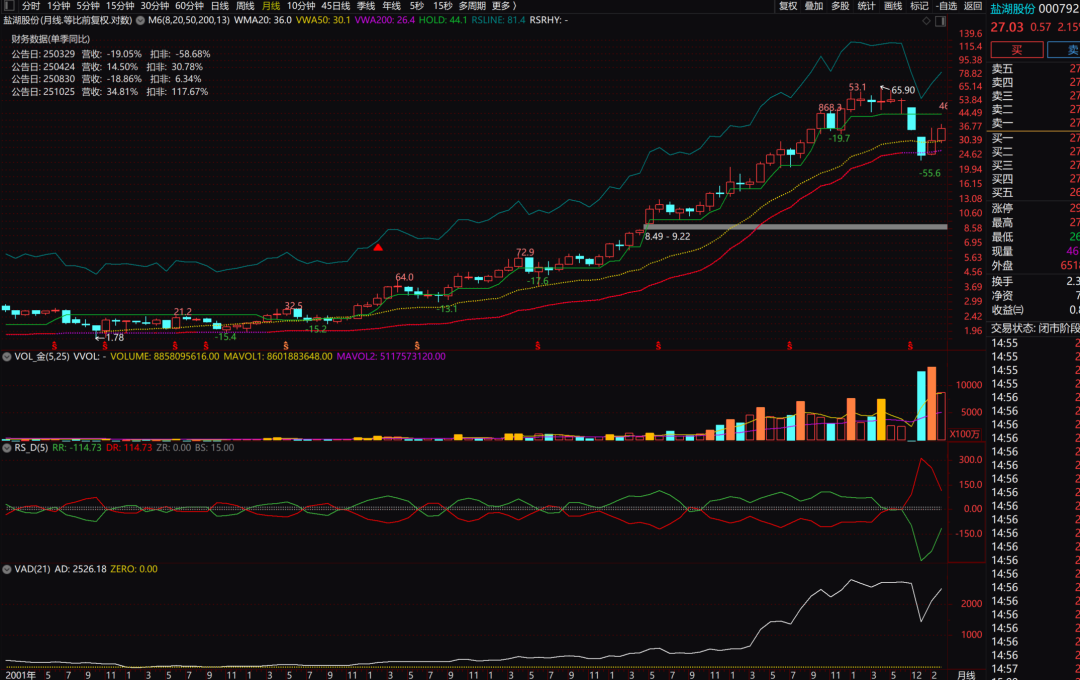Open the 画线 drawing tools
The height and width of the screenshot is (680, 1080).
coord(893,6)
